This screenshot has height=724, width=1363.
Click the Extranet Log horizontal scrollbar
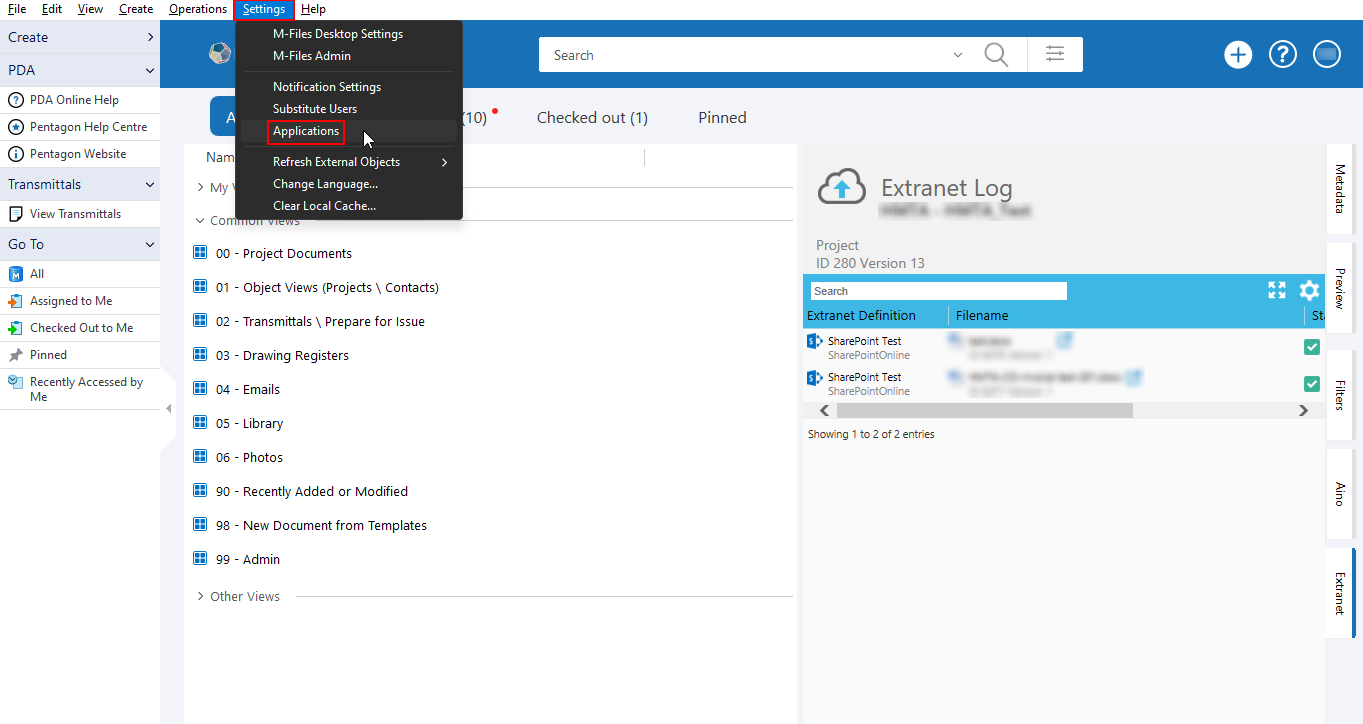(x=984, y=411)
